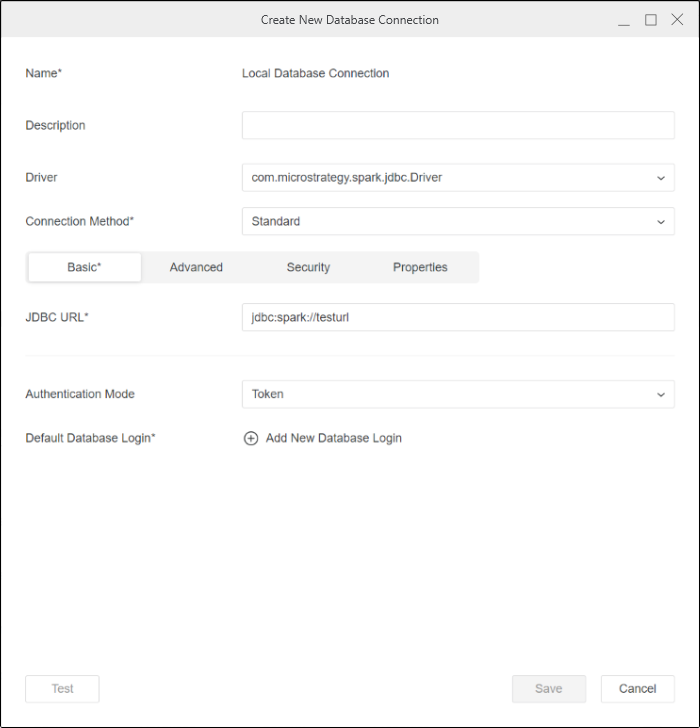Click the Test button
This screenshot has height=728, width=700.
(62, 689)
